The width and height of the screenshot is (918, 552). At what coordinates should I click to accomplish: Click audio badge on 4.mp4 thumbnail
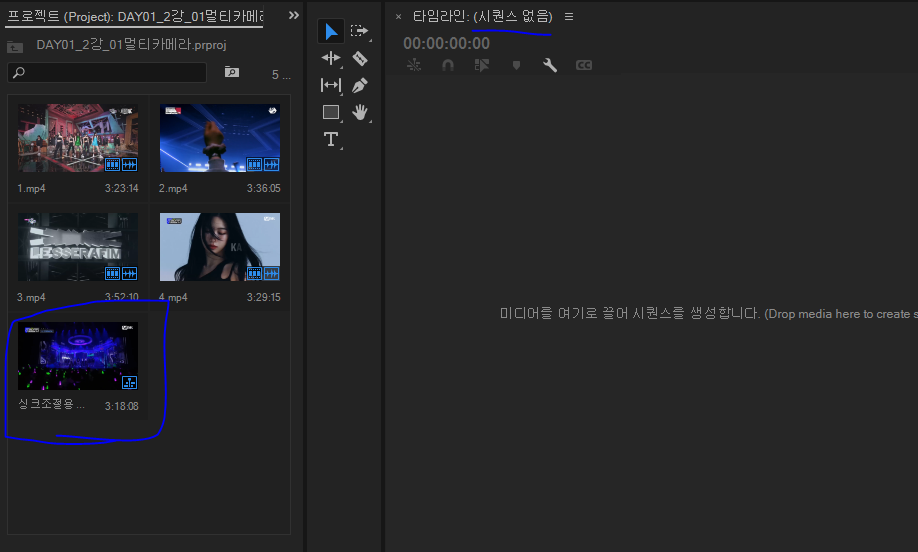[x=271, y=273]
